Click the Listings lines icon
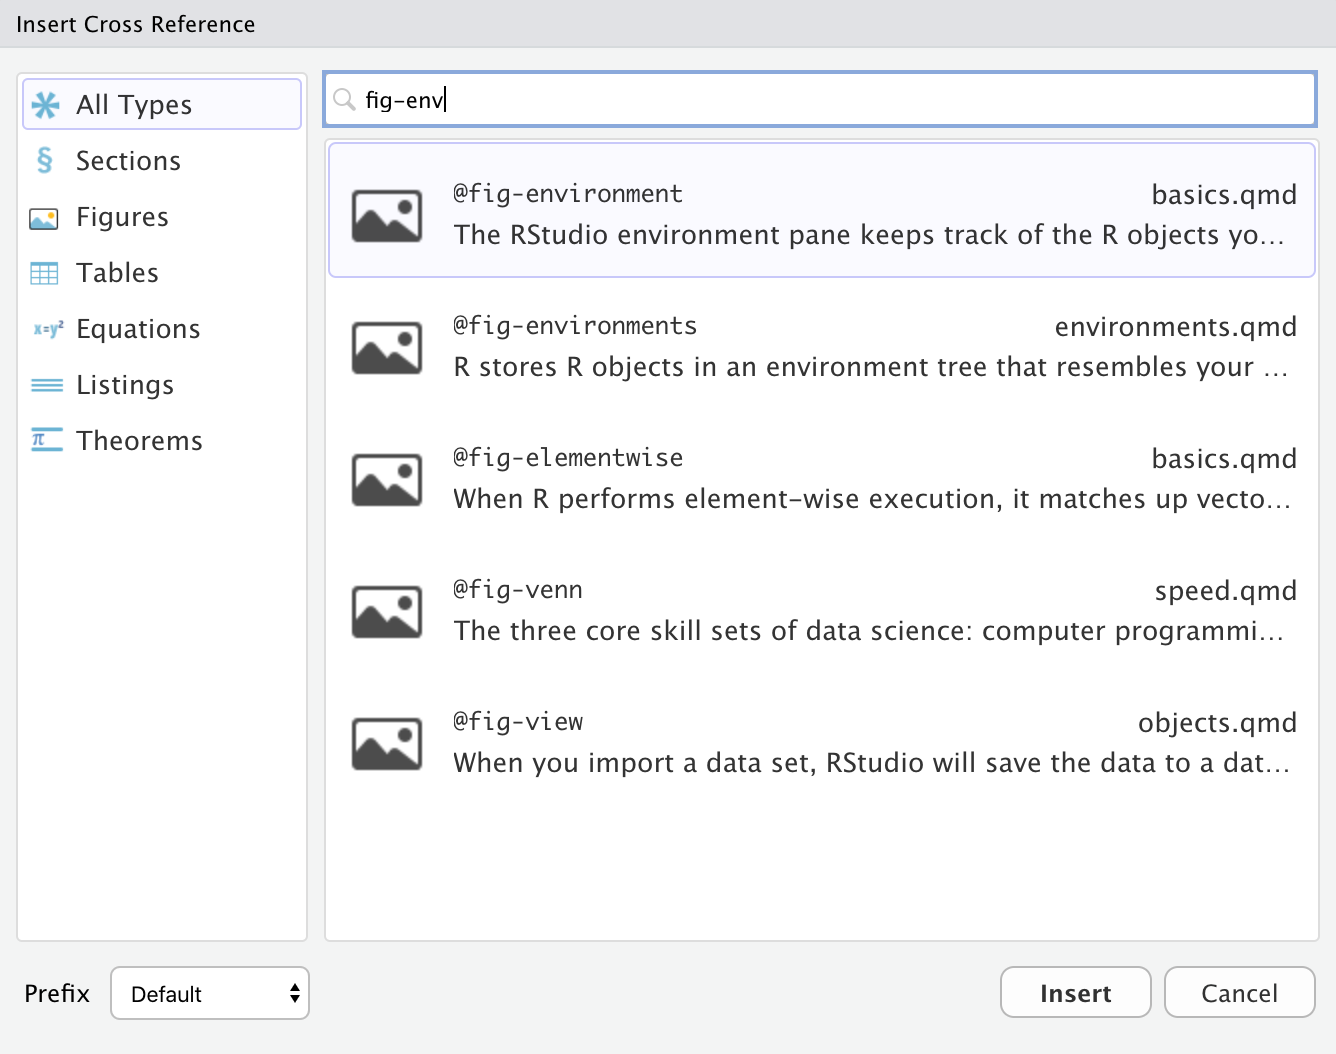This screenshot has height=1054, width=1336. (47, 385)
